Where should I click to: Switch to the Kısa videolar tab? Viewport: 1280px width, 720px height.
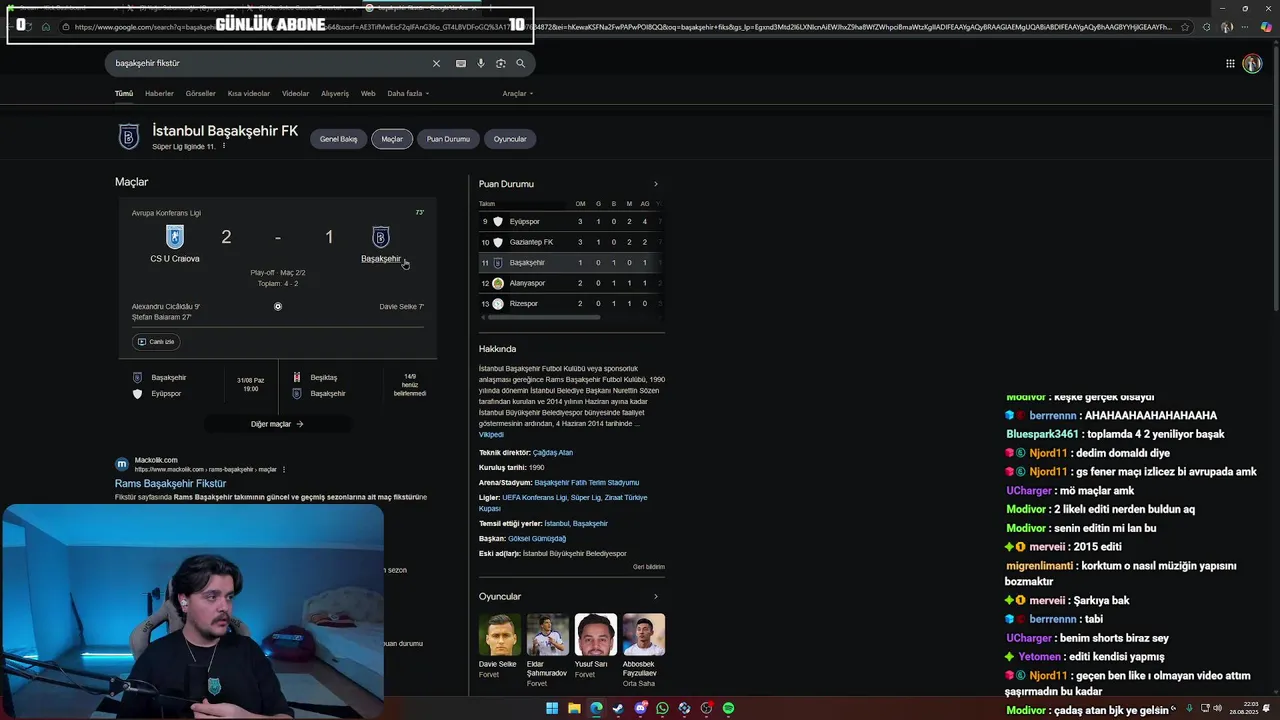pyautogui.click(x=249, y=93)
